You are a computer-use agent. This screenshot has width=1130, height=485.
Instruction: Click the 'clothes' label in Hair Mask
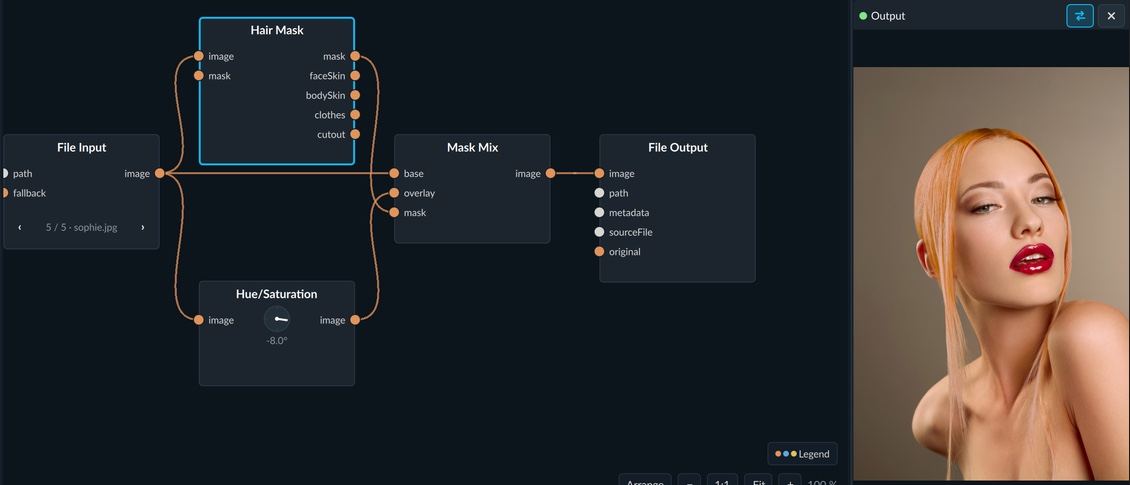(330, 115)
